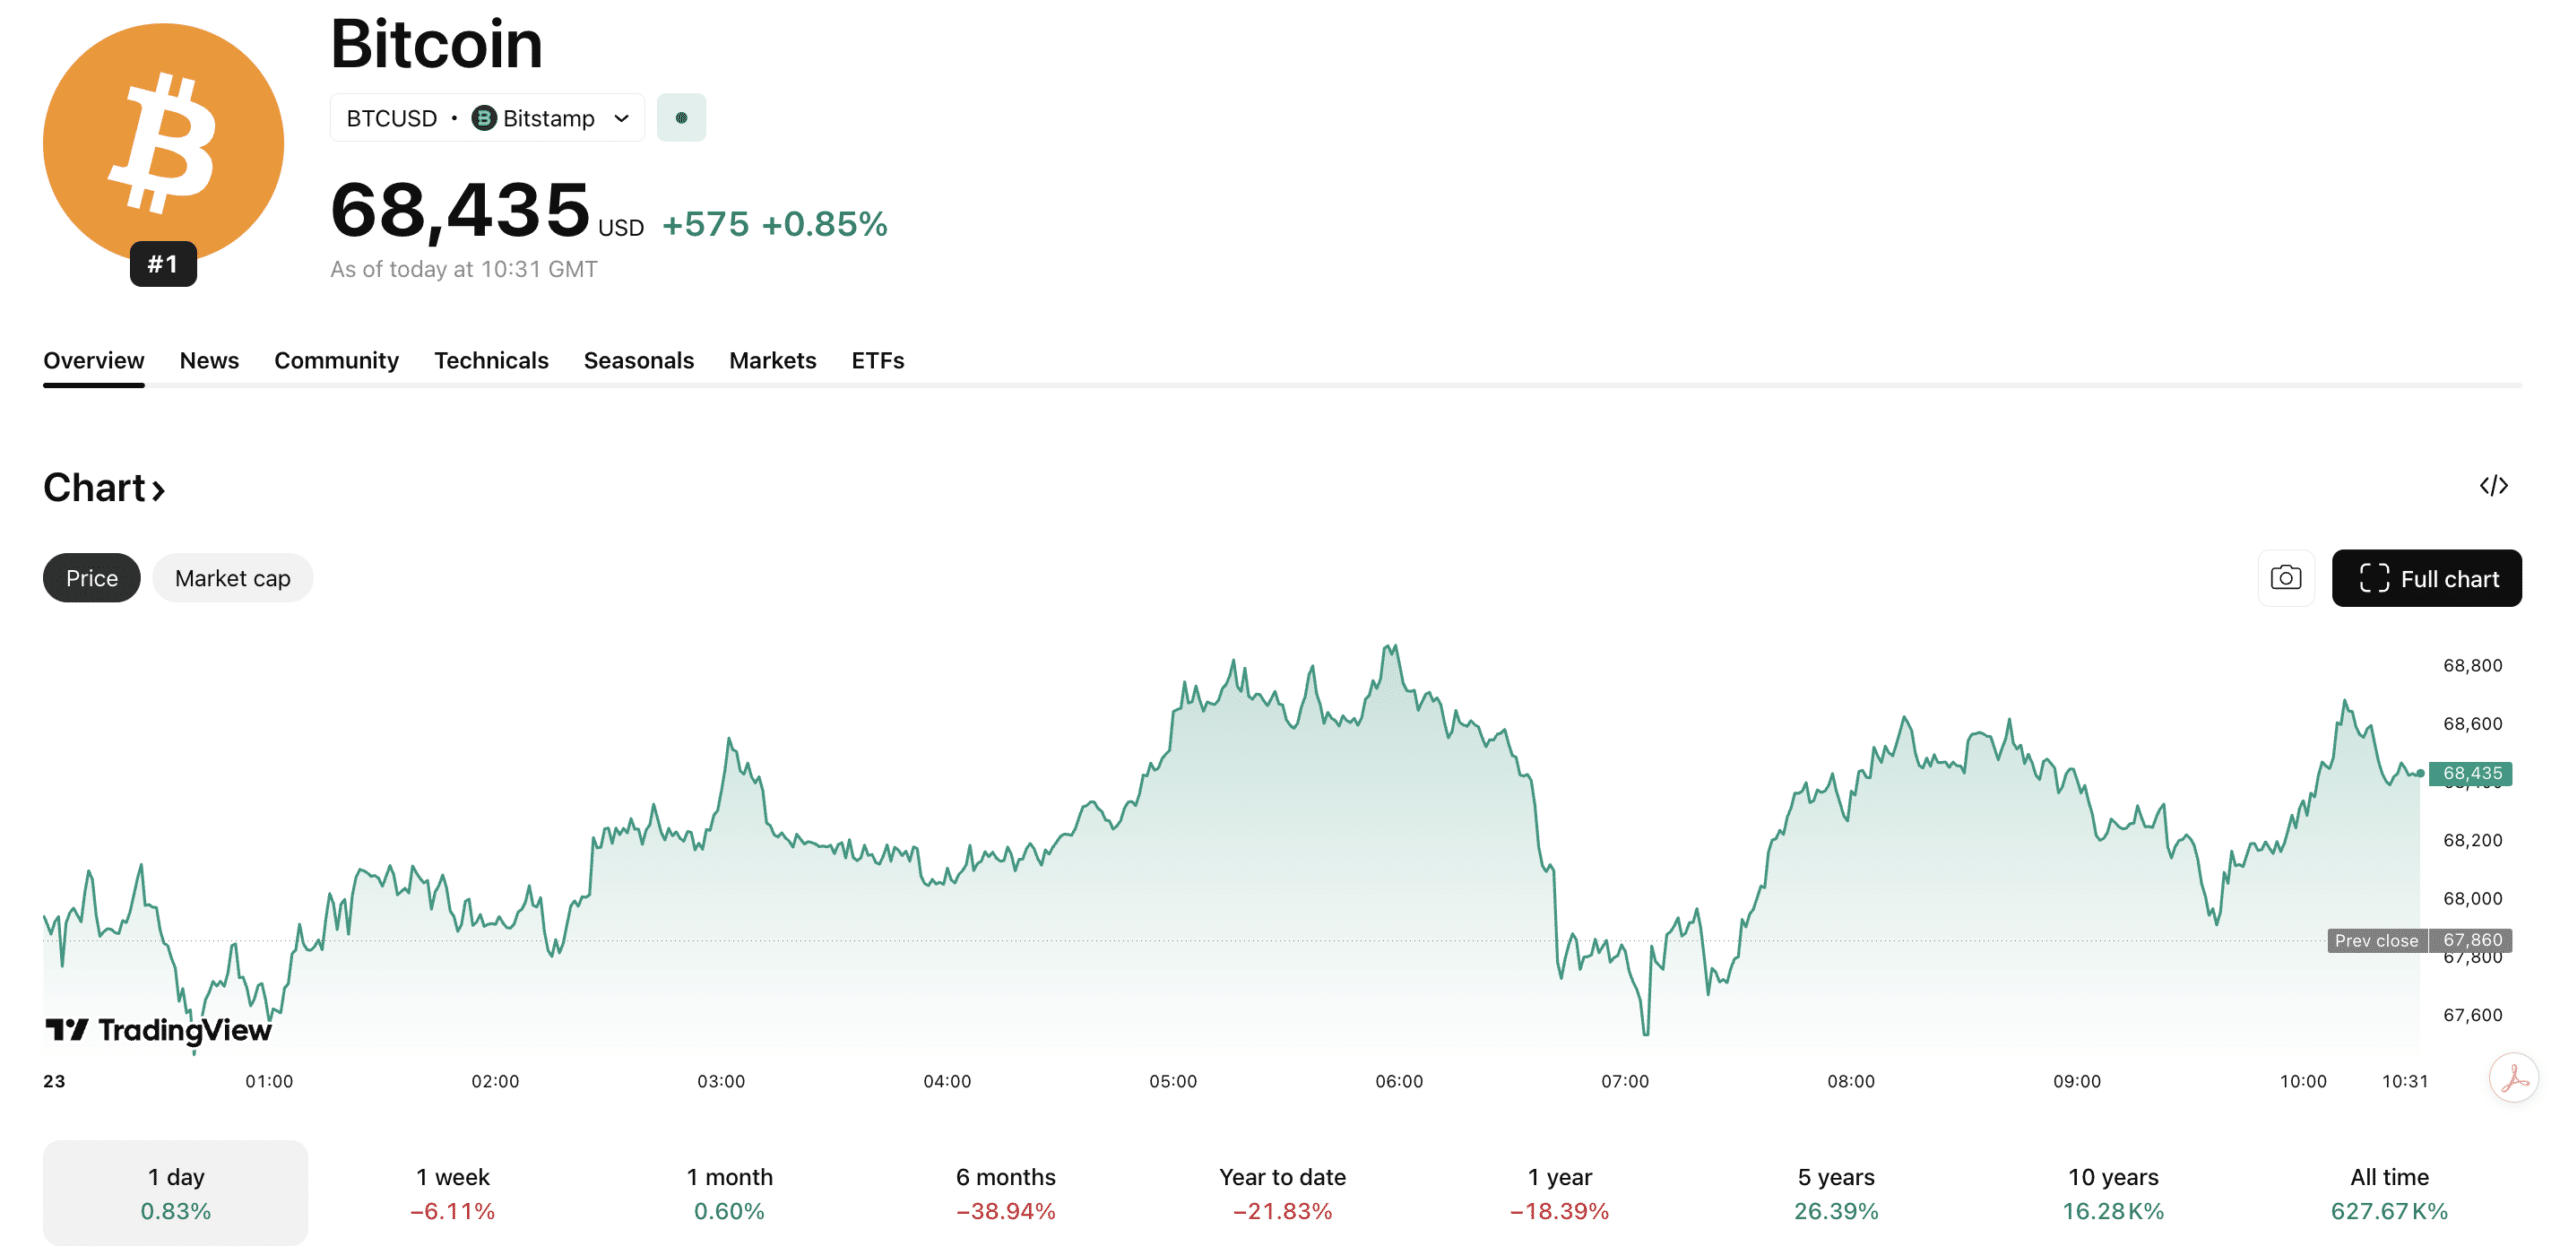Screen dimensions: 2560x1255
Task: Click the 68,435 current price label on the axis
Action: click(x=2469, y=772)
